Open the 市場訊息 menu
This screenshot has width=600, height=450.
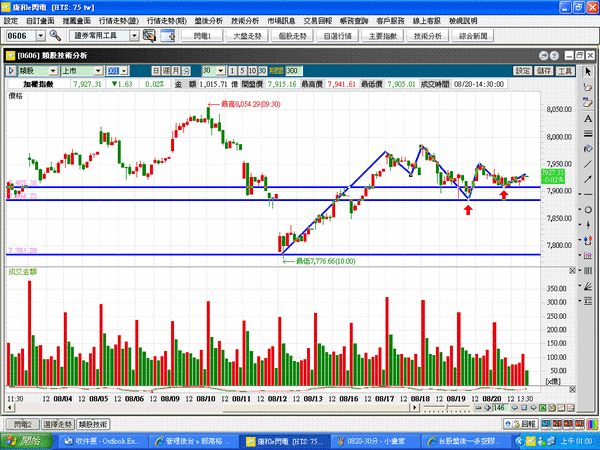click(x=281, y=21)
